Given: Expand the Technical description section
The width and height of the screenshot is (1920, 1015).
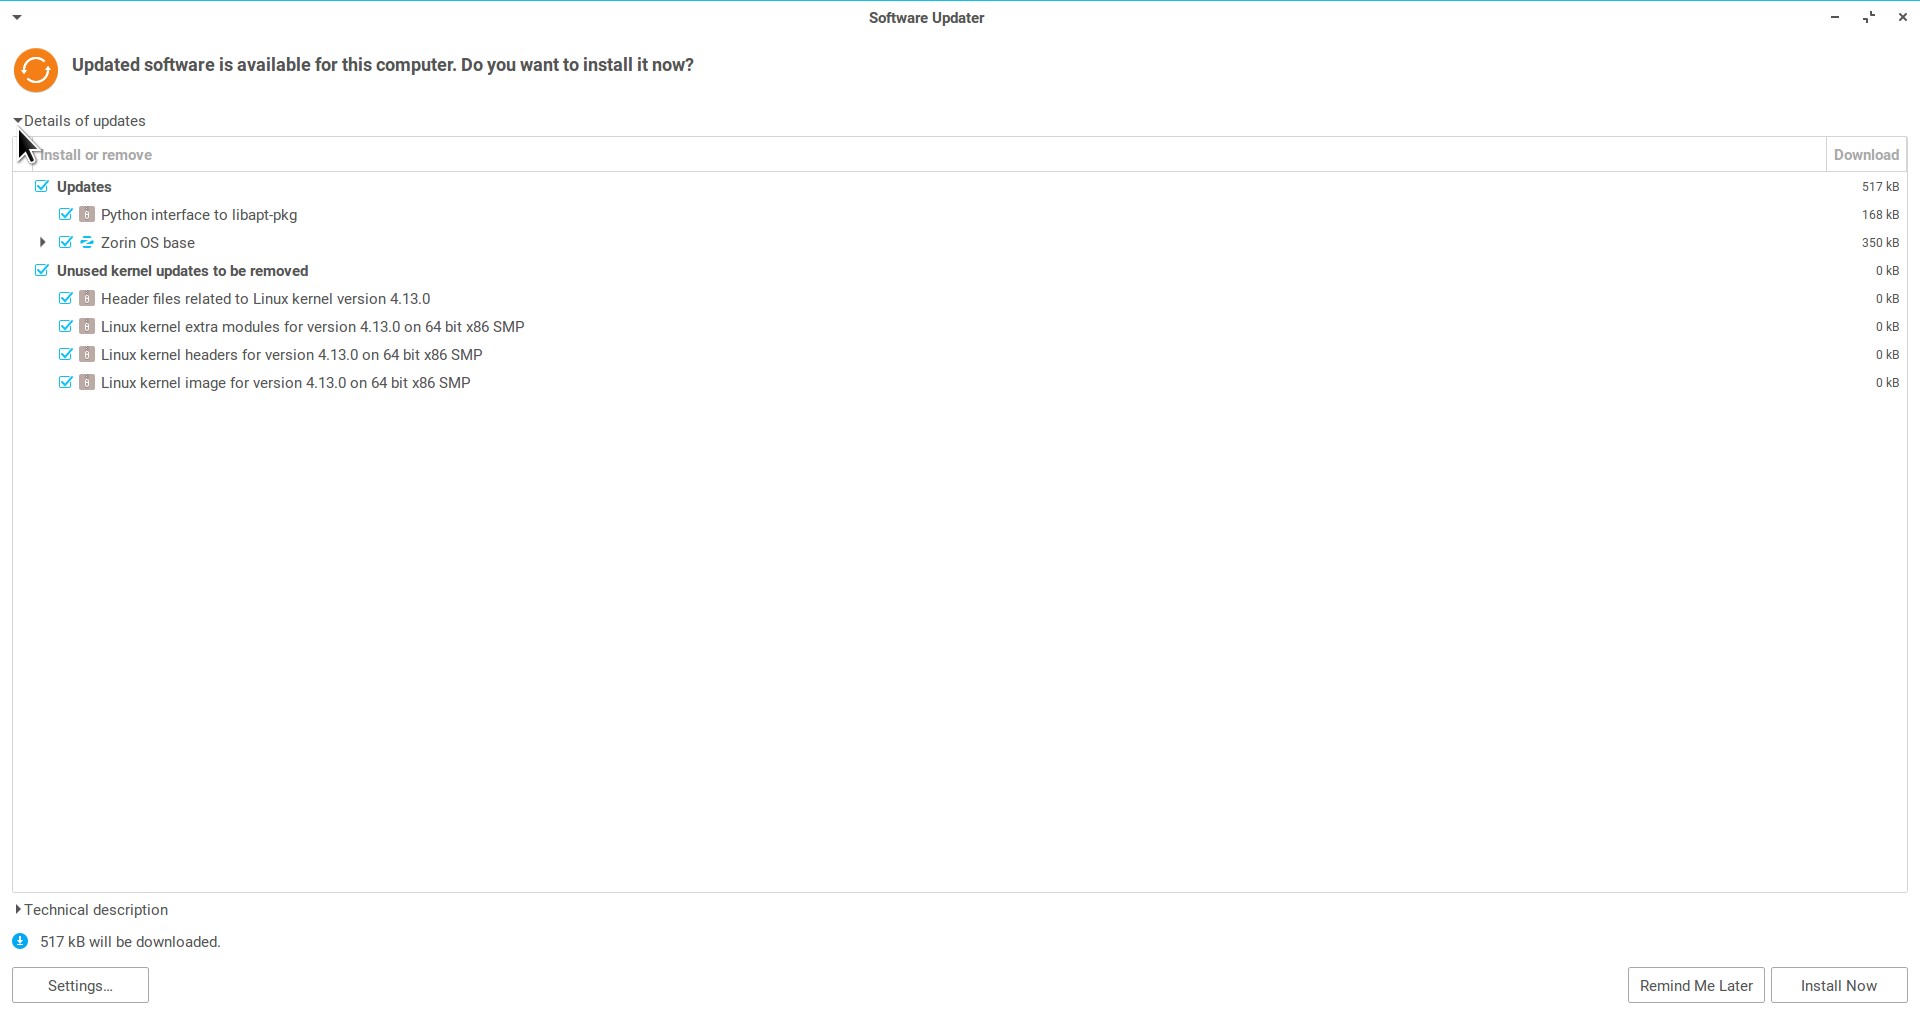Looking at the screenshot, I should (x=18, y=910).
